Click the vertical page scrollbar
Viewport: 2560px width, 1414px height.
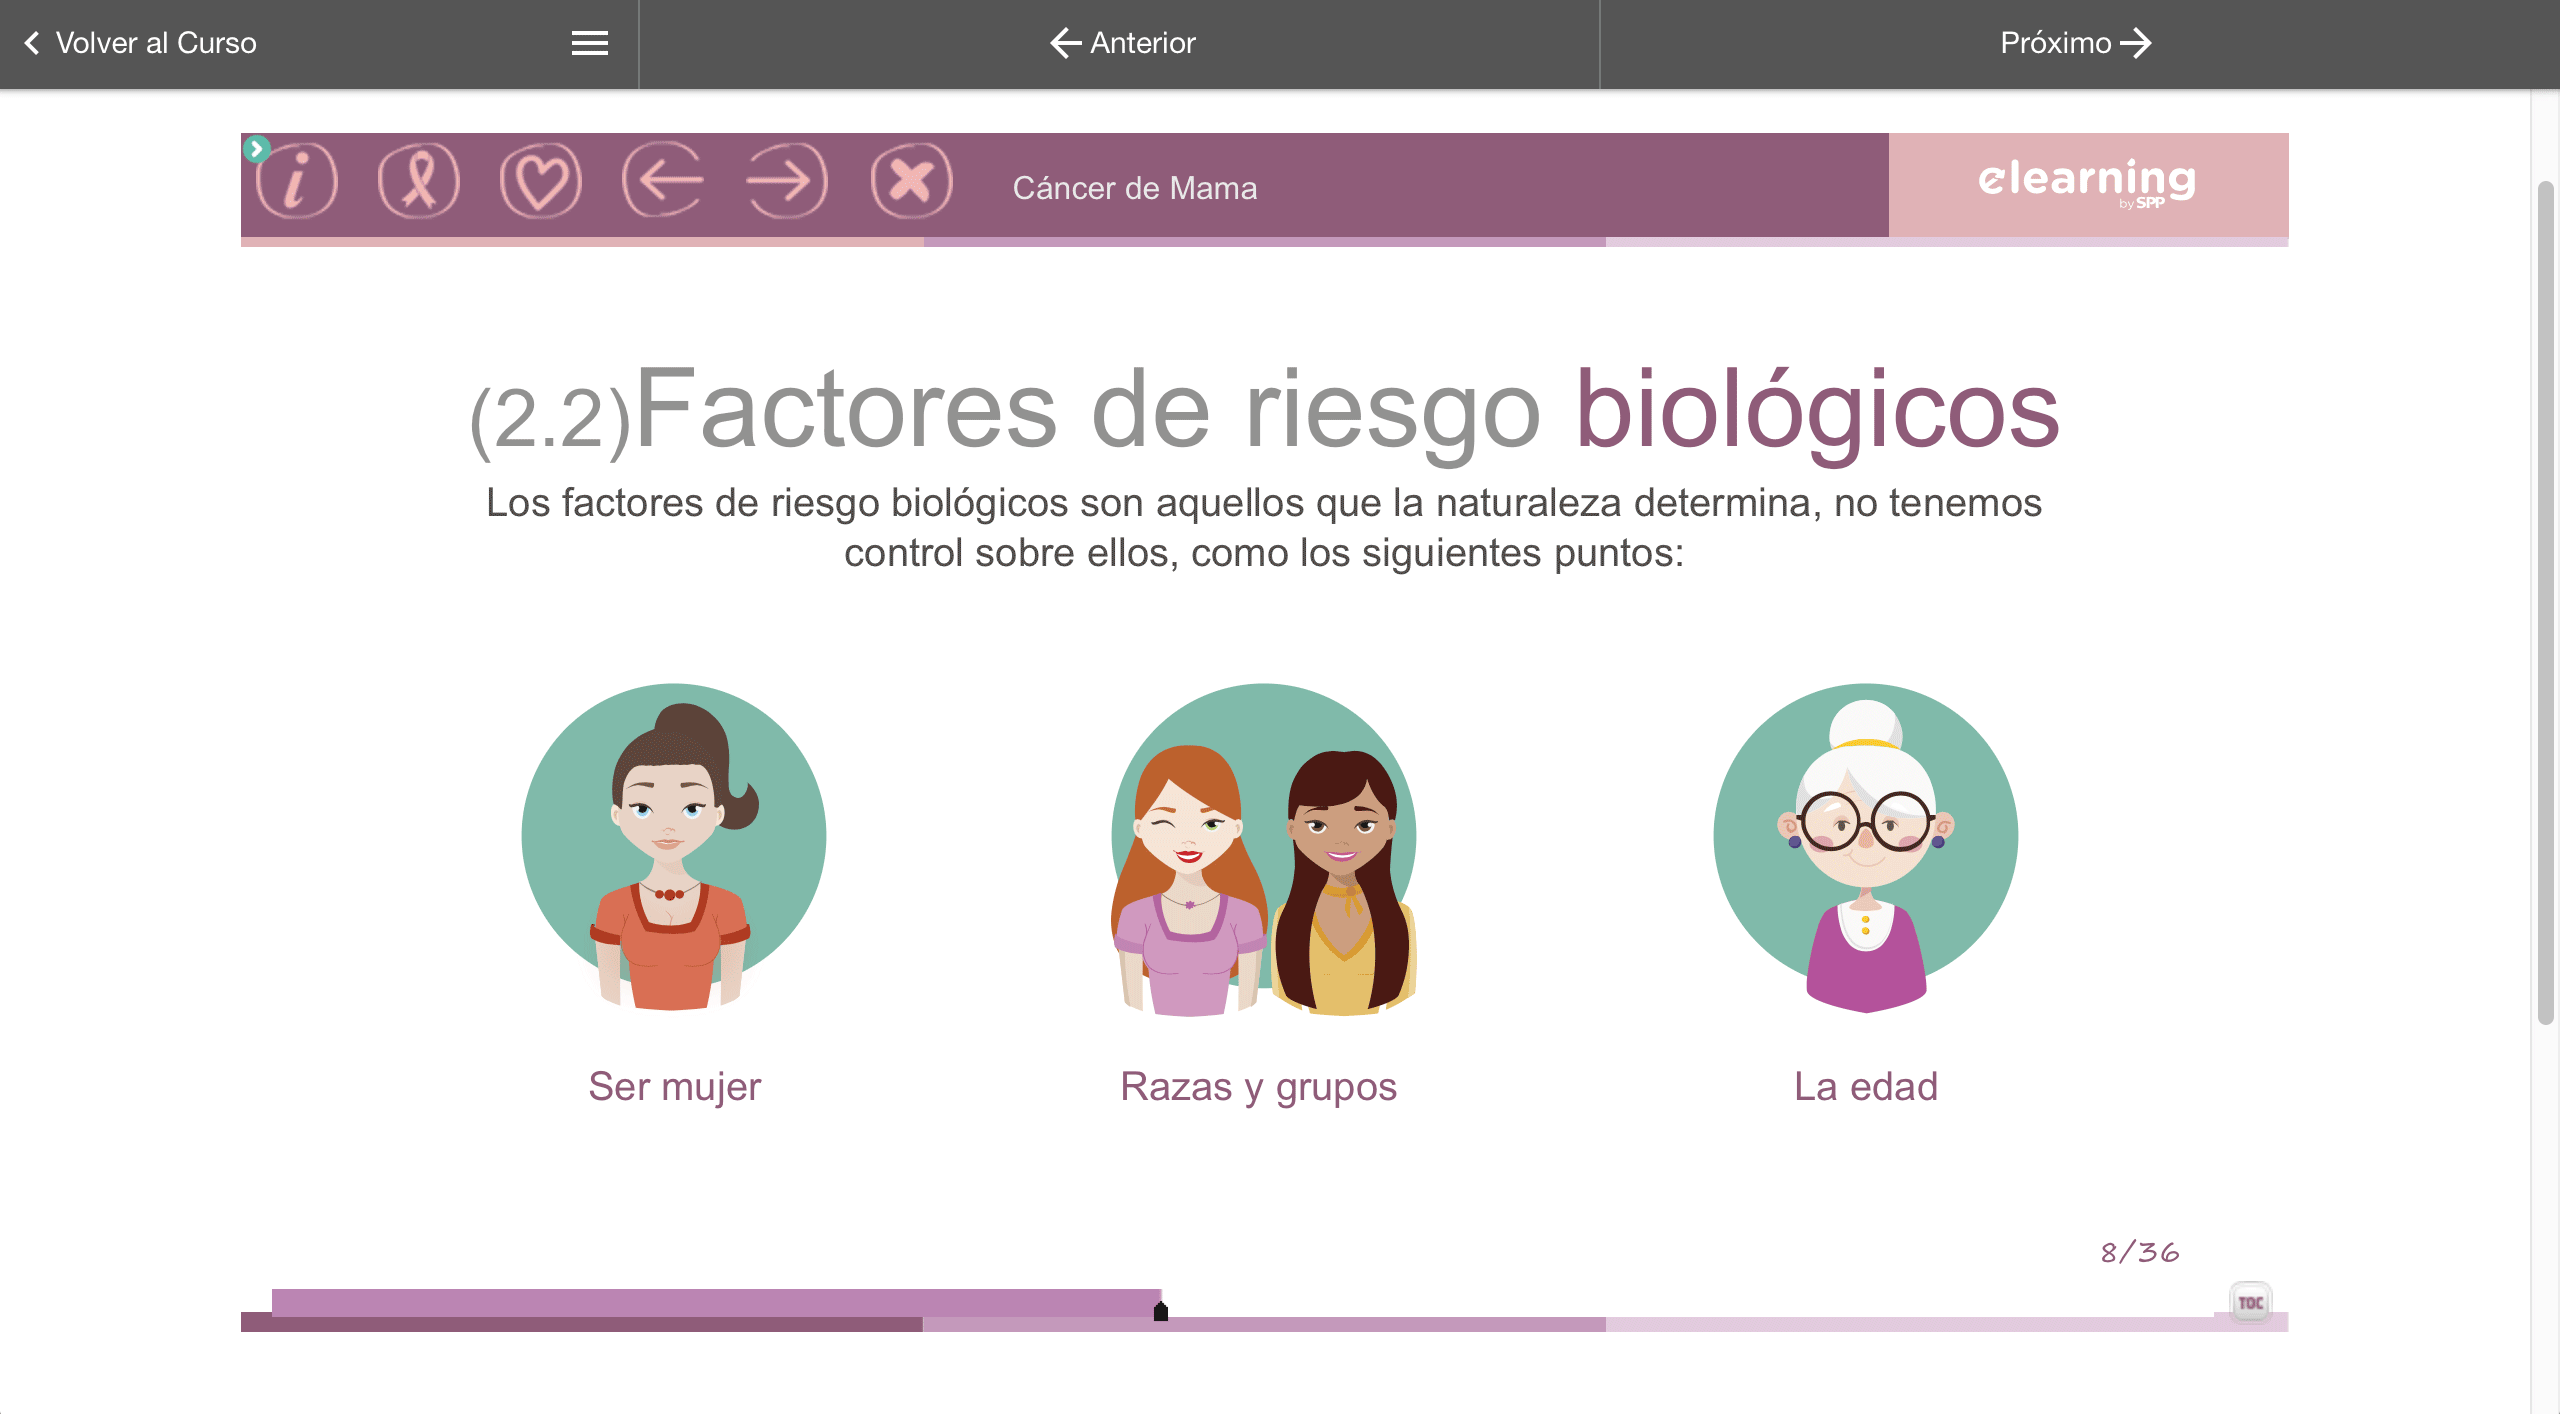[x=2546, y=603]
